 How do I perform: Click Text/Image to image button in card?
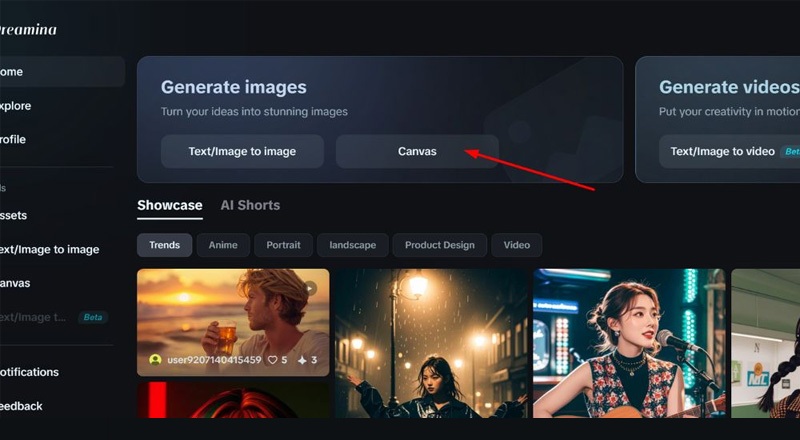point(242,151)
